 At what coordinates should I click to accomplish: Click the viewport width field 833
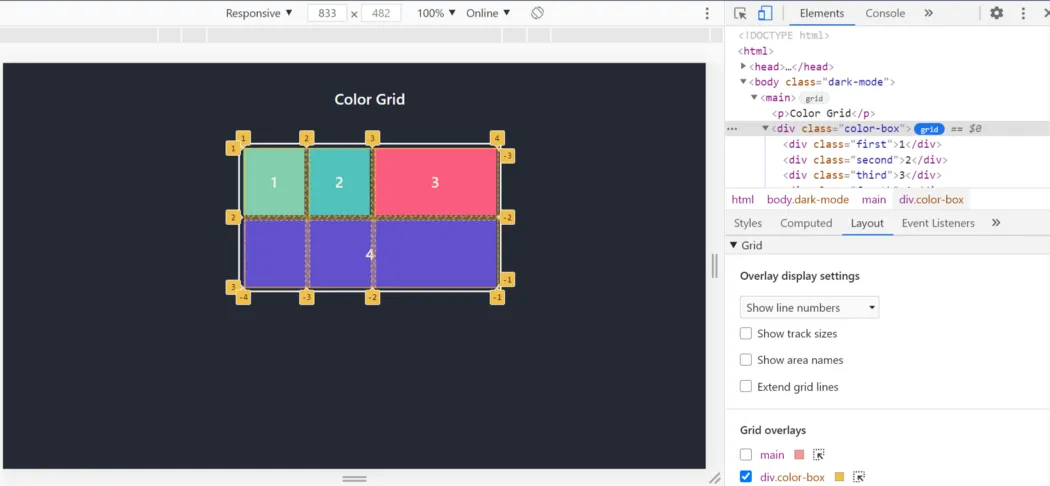coord(327,13)
